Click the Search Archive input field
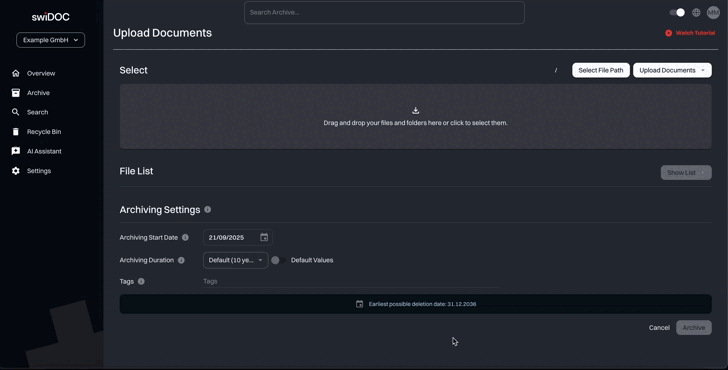This screenshot has height=370, width=728. point(384,13)
